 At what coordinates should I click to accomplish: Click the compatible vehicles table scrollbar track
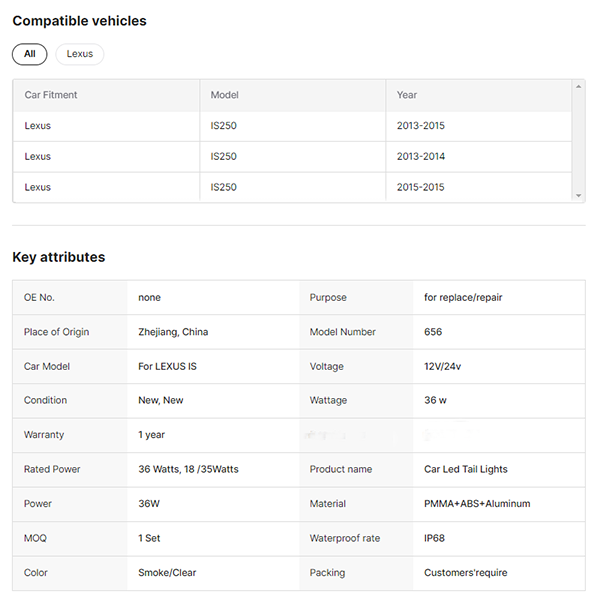(578, 140)
